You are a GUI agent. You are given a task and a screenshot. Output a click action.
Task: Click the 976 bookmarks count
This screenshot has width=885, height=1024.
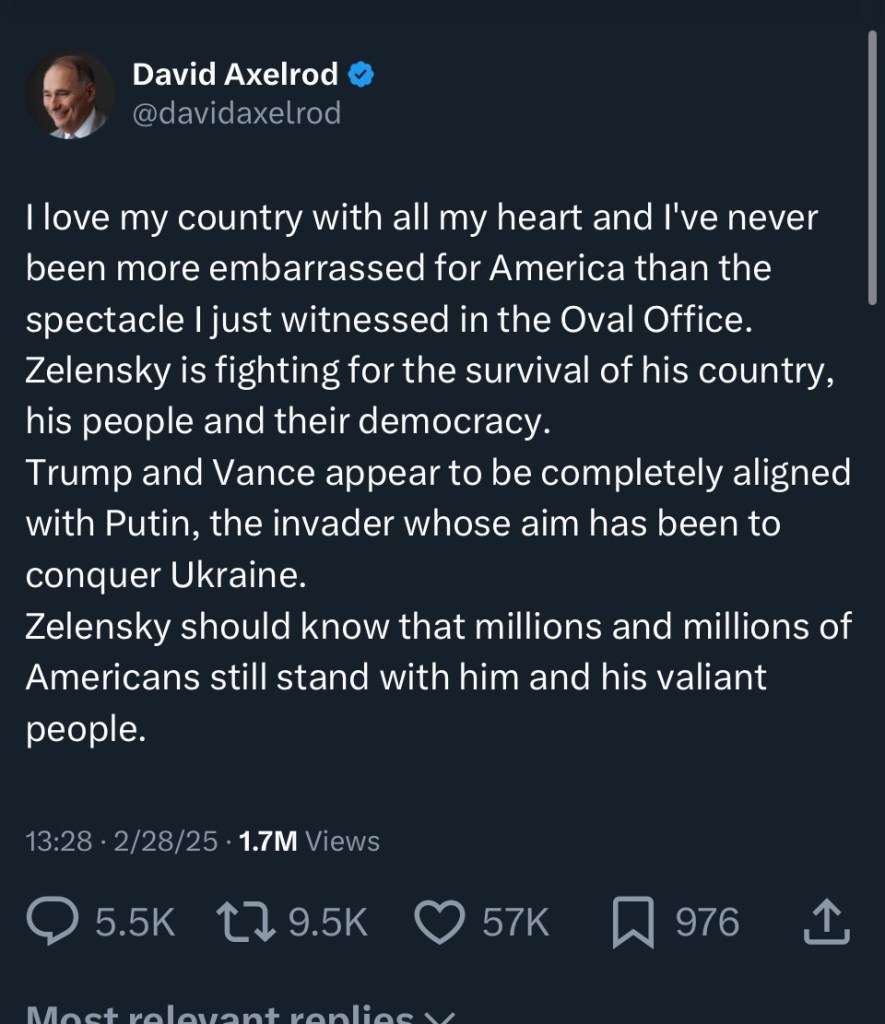[x=707, y=923]
